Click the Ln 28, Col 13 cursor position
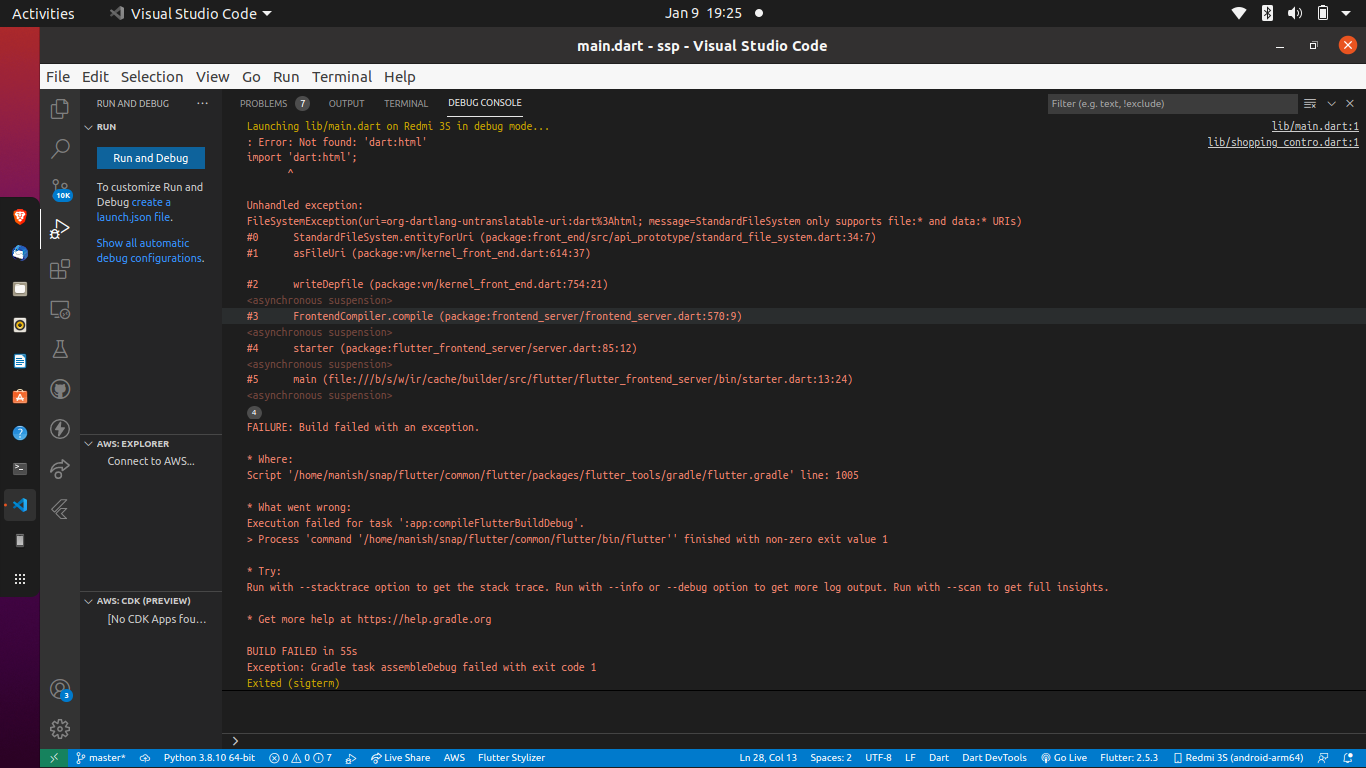The width and height of the screenshot is (1366, 768). pos(768,758)
